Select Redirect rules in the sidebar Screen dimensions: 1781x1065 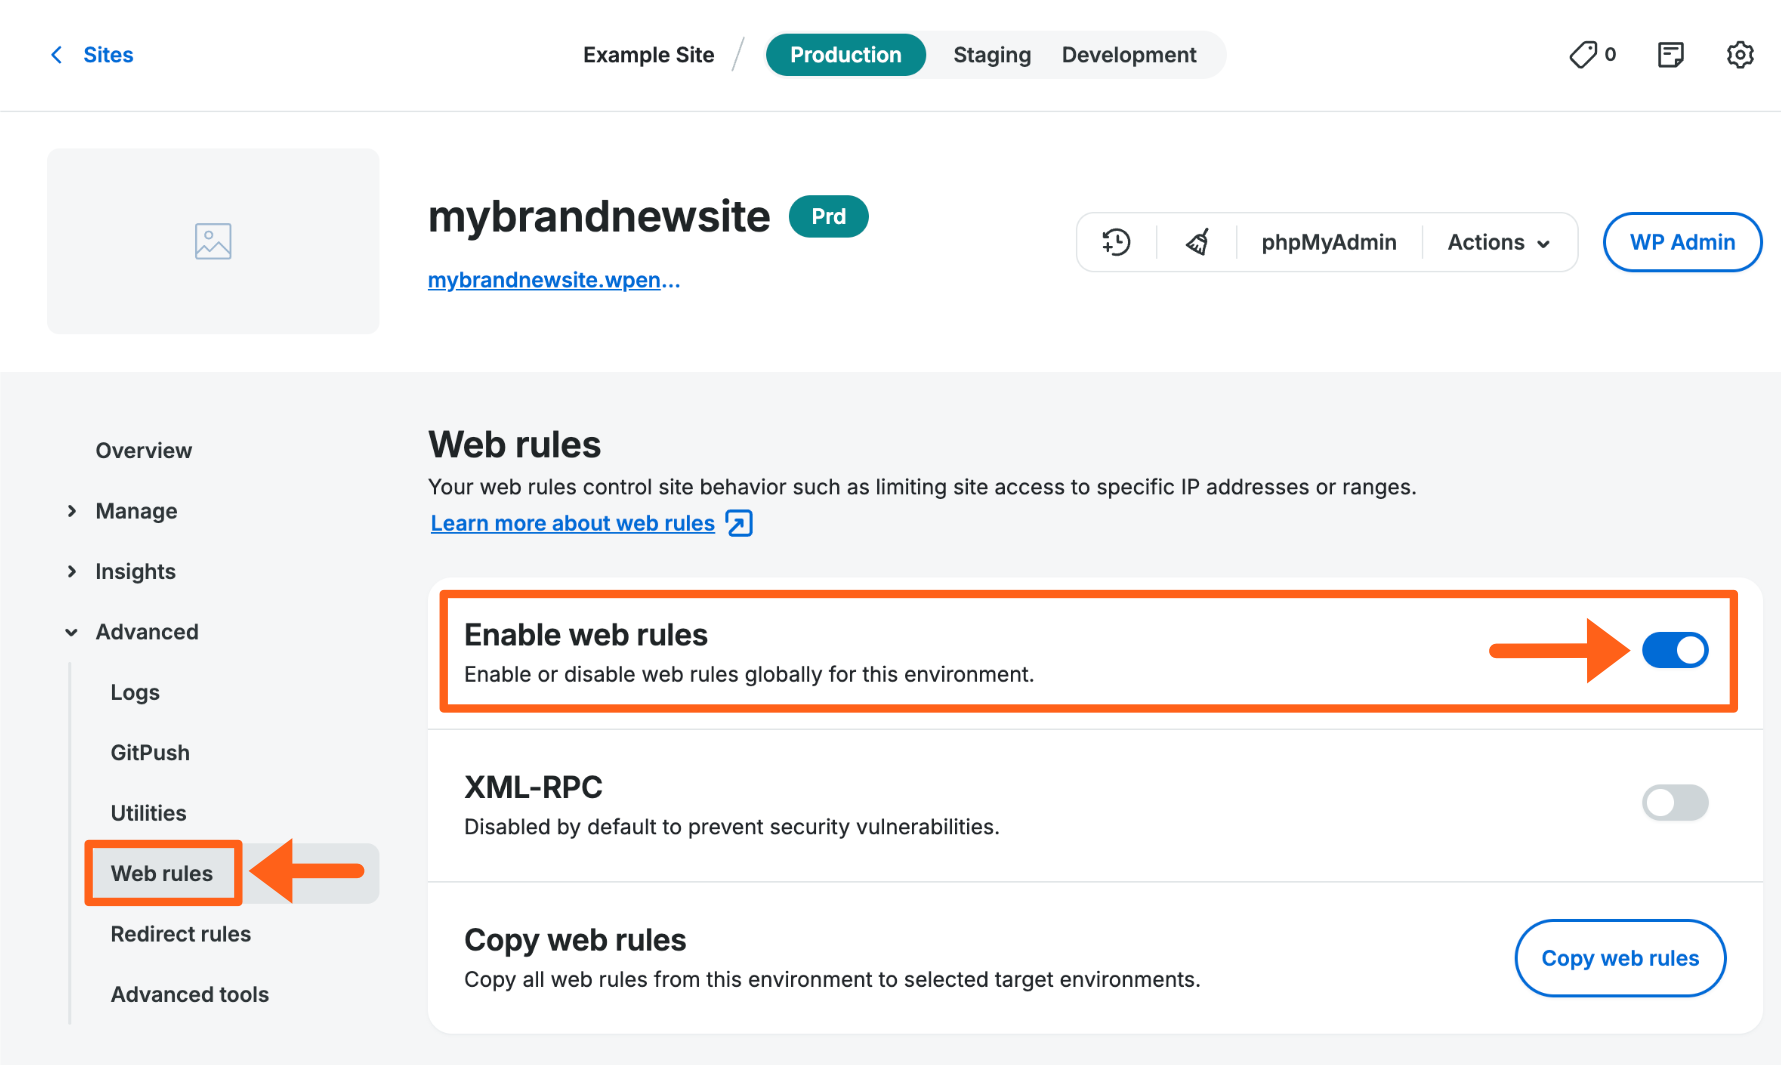pyautogui.click(x=180, y=933)
